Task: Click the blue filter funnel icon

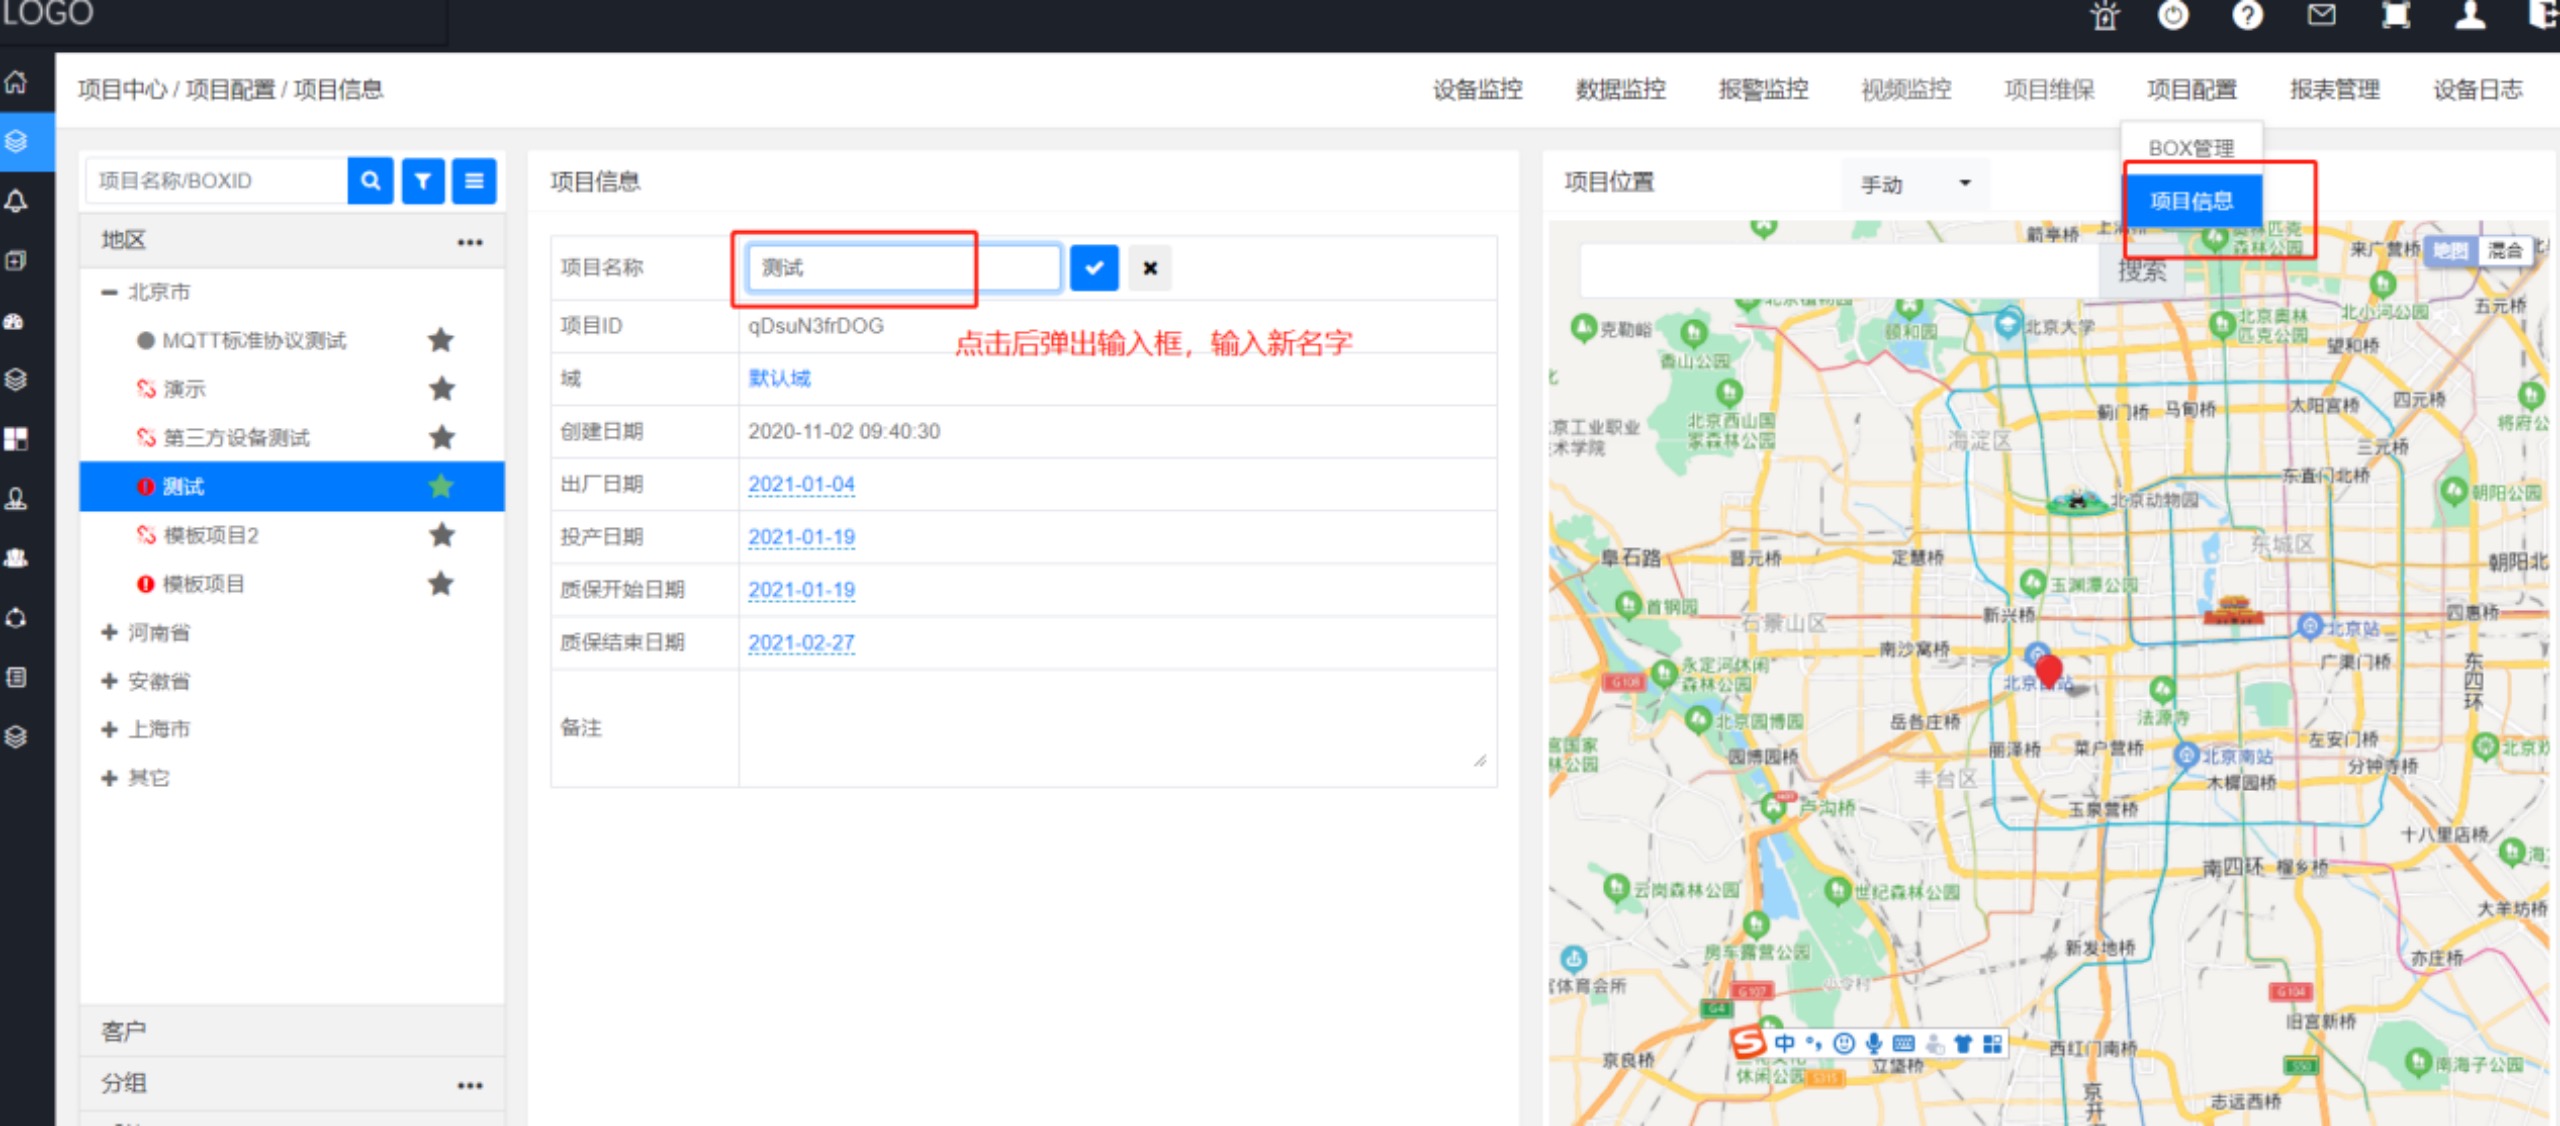Action: (x=423, y=181)
